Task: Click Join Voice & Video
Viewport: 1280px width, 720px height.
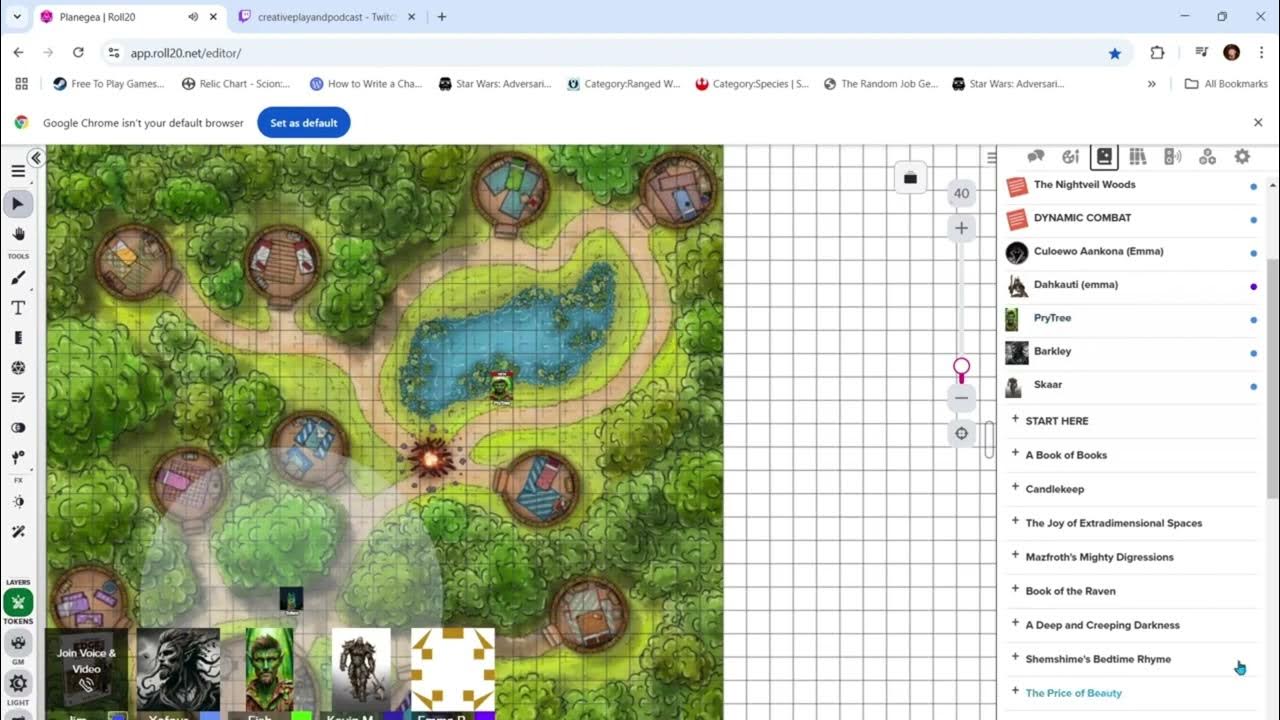Action: pos(86,668)
